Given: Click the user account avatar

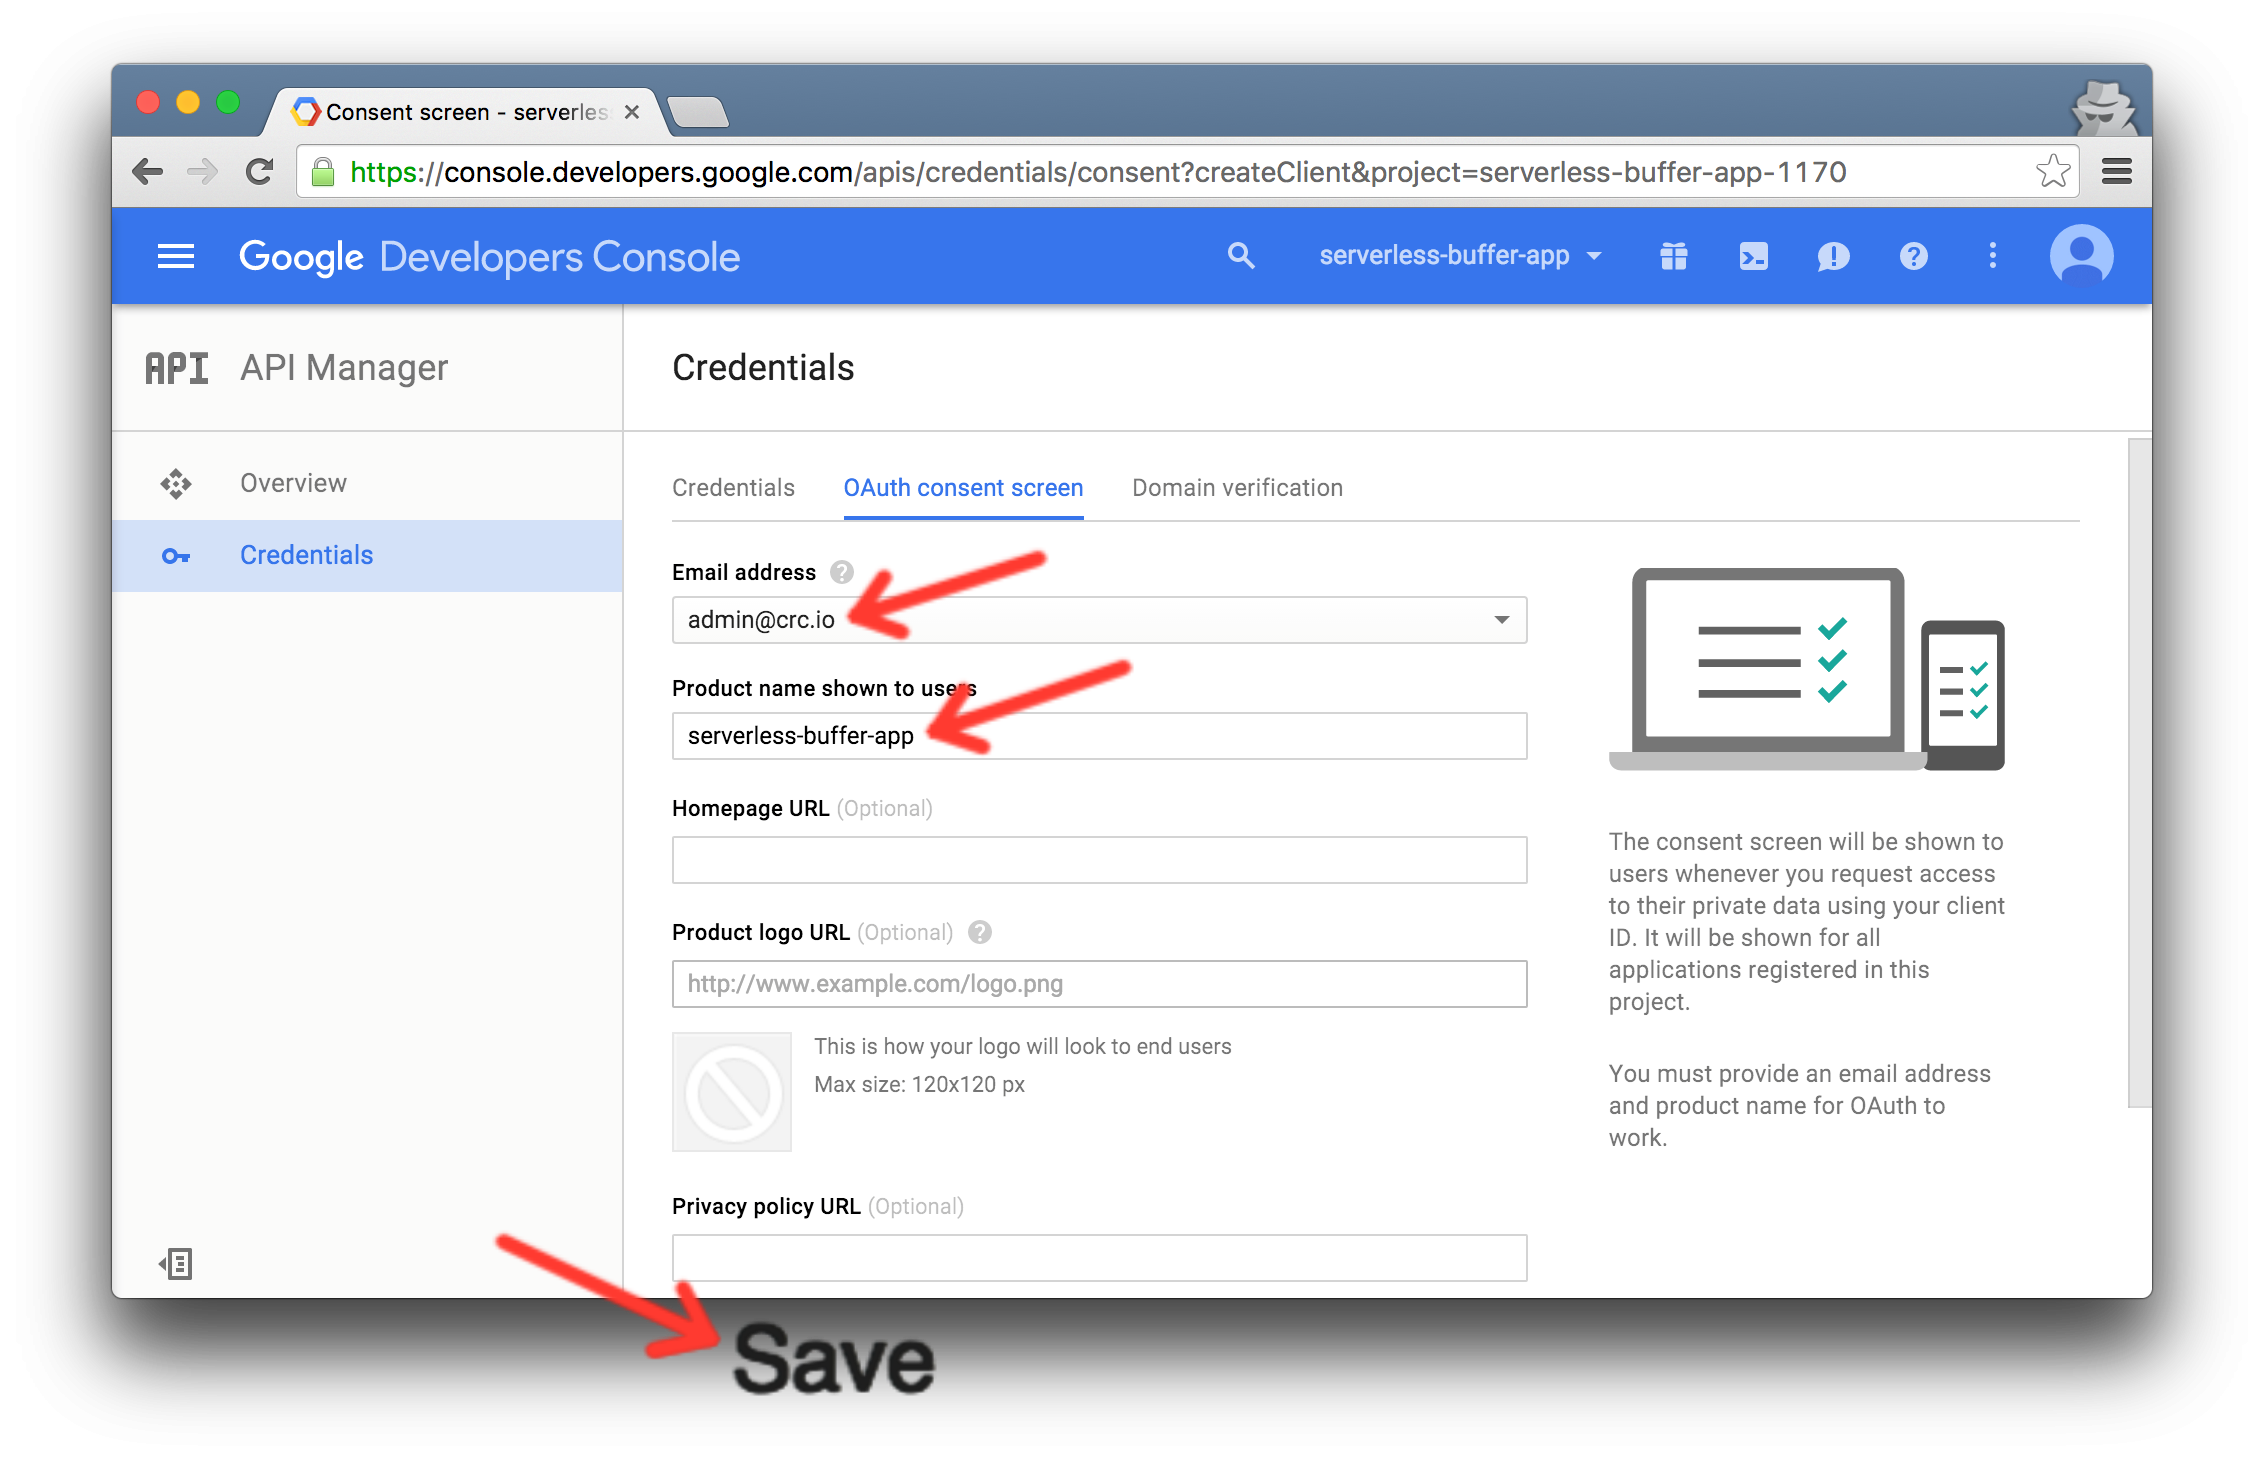Looking at the screenshot, I should (x=2081, y=256).
